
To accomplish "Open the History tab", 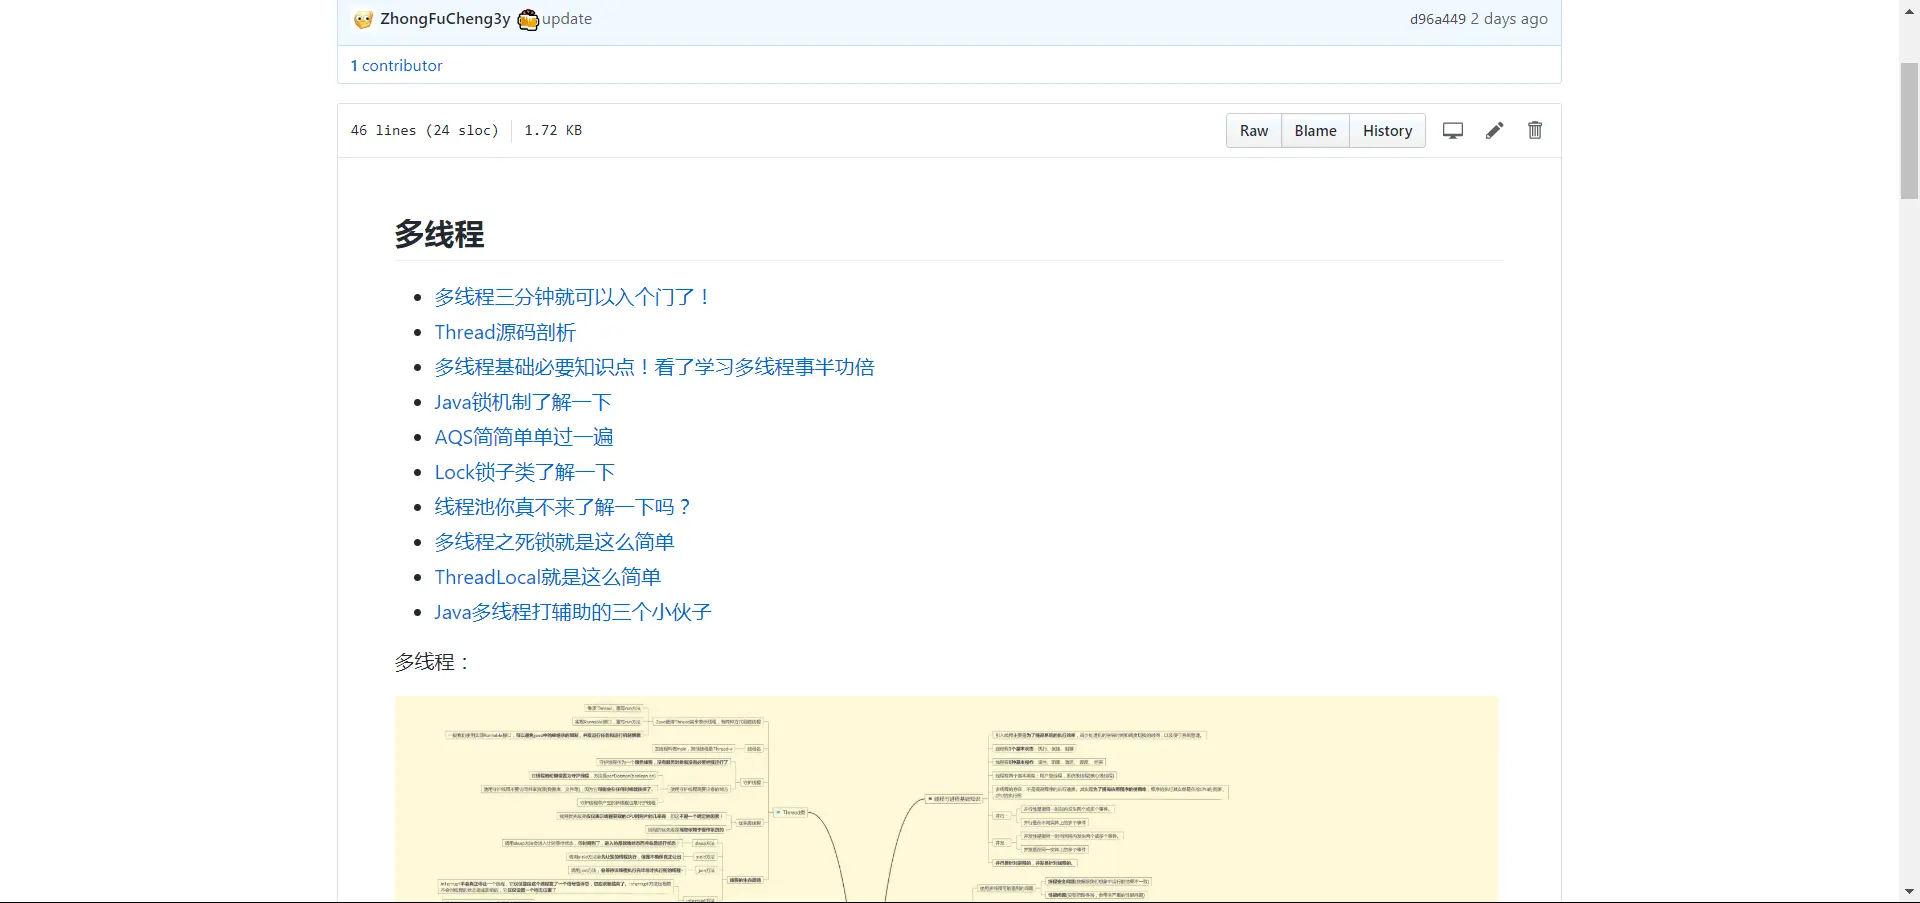I will 1387,130.
